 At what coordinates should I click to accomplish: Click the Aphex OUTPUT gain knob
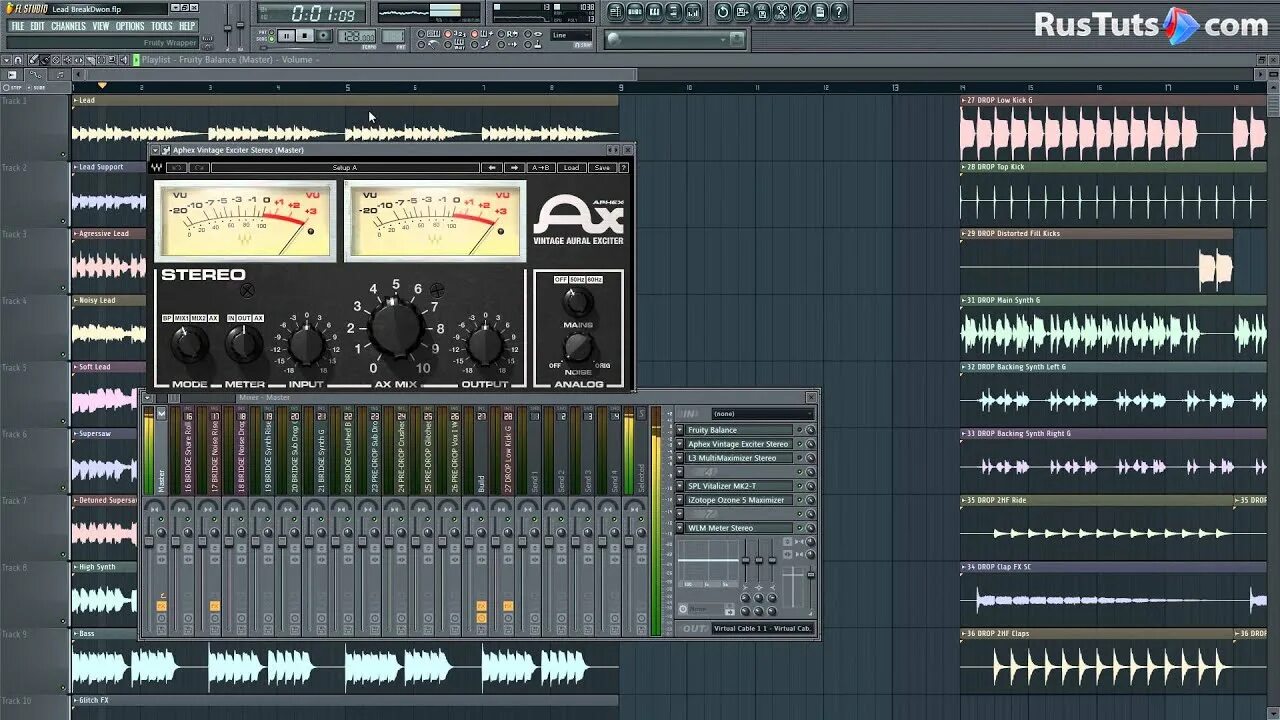click(485, 346)
